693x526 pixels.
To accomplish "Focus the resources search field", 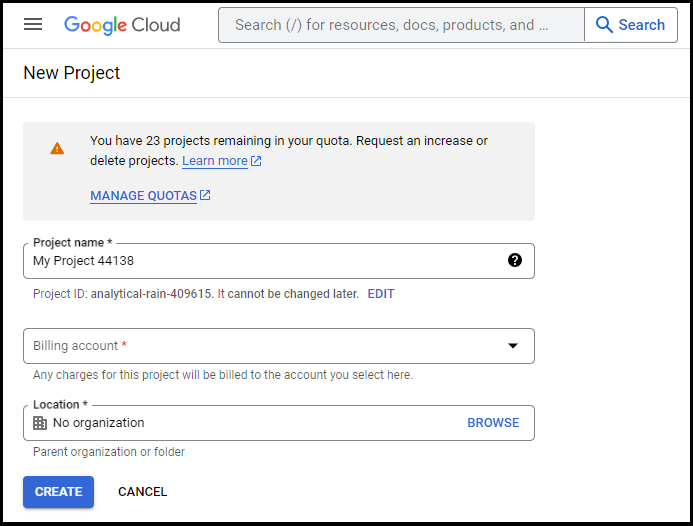I will pos(401,25).
